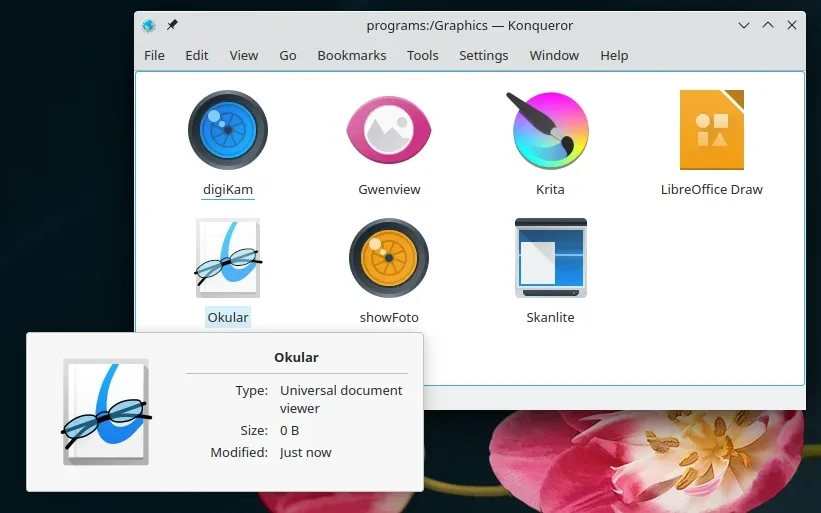Open the Help menu
The image size is (821, 513).
click(614, 55)
